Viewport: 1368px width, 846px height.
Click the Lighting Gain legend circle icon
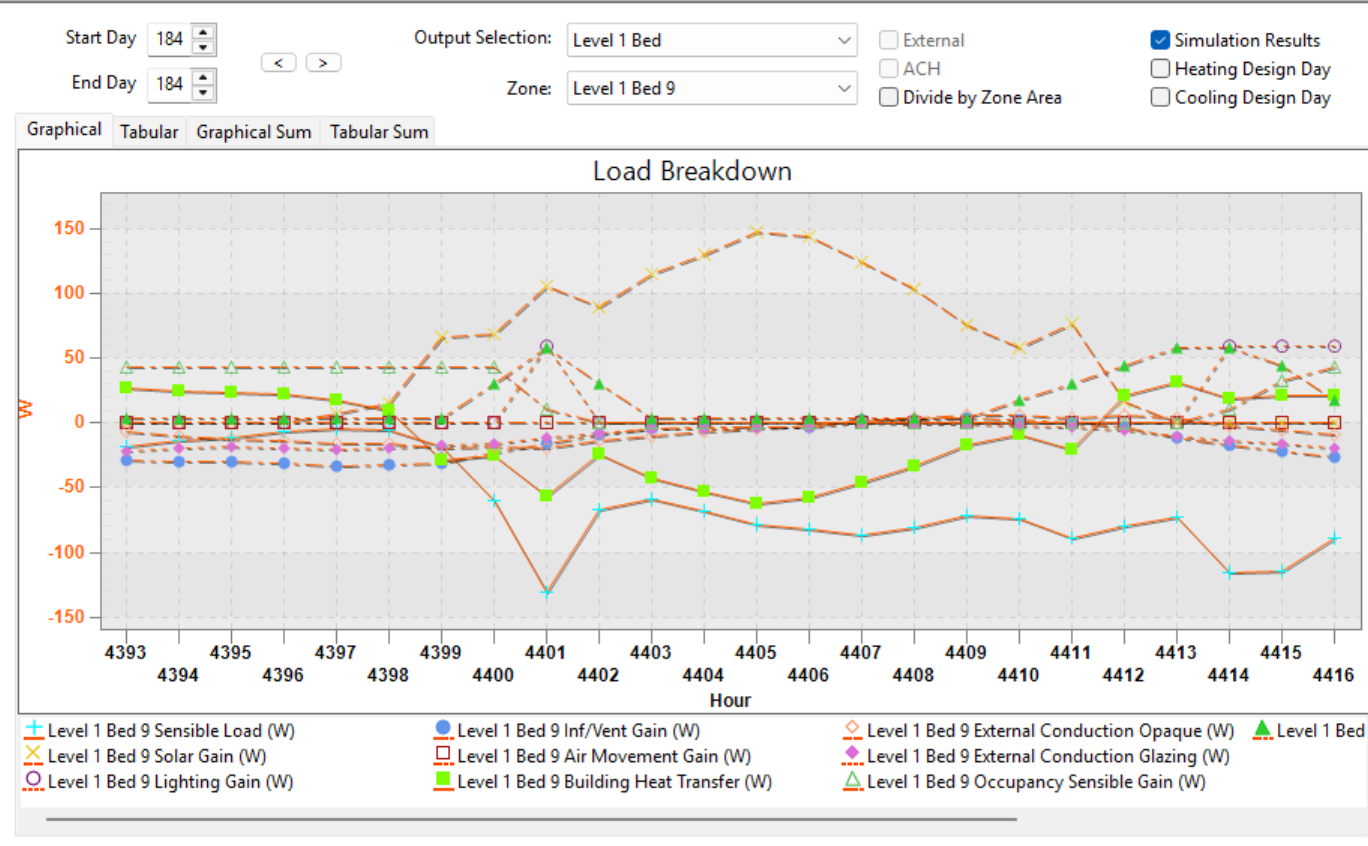34,780
